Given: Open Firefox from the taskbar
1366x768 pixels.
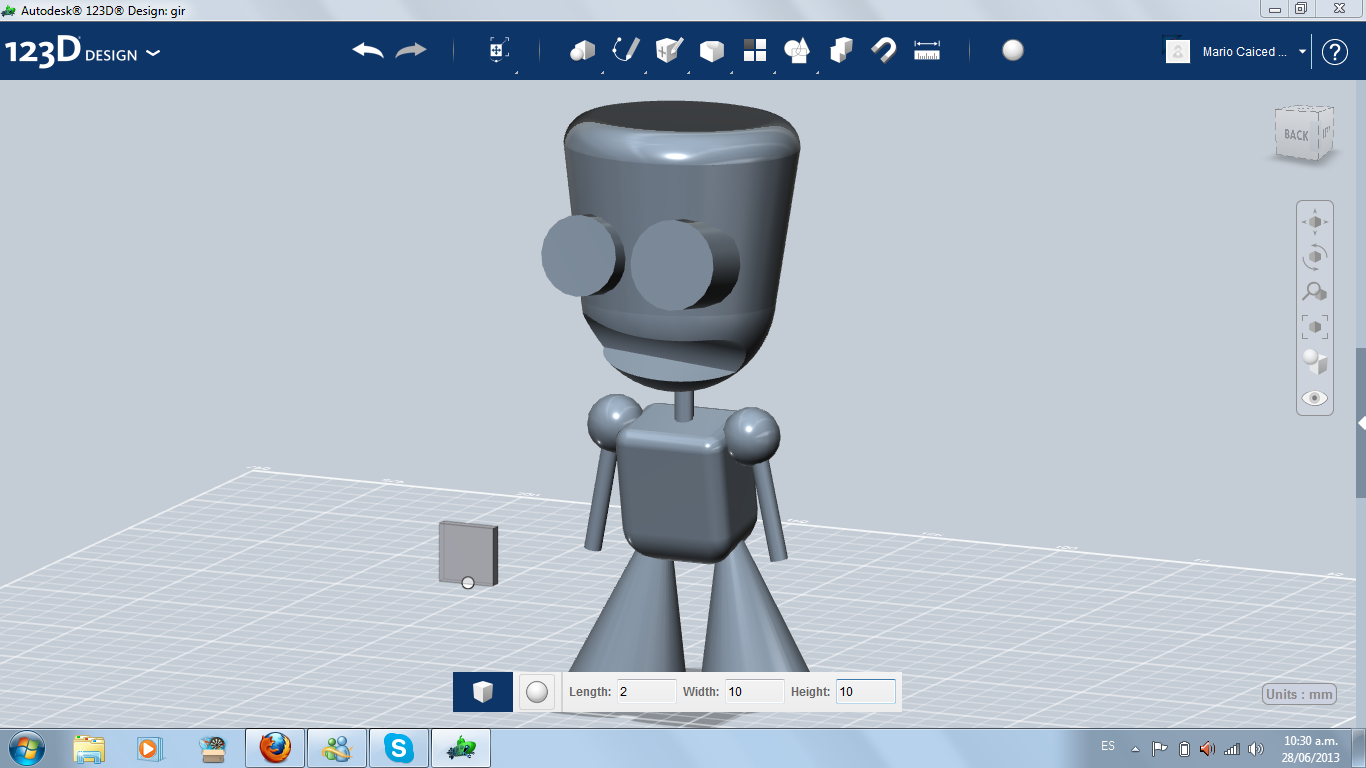Looking at the screenshot, I should [274, 748].
